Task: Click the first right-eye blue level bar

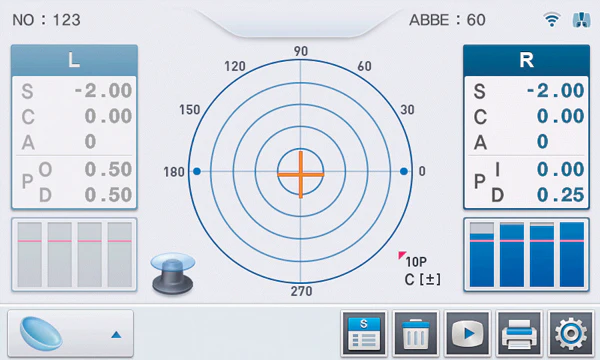Action: [481, 255]
